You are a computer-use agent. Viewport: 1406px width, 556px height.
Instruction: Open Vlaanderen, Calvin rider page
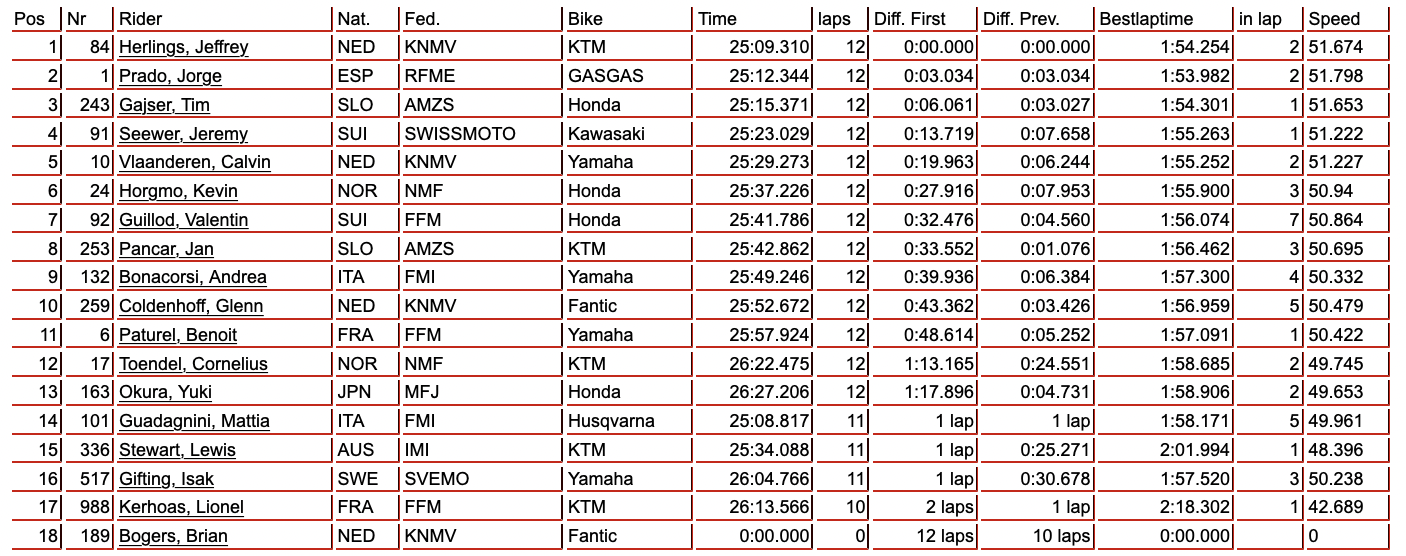click(x=195, y=162)
